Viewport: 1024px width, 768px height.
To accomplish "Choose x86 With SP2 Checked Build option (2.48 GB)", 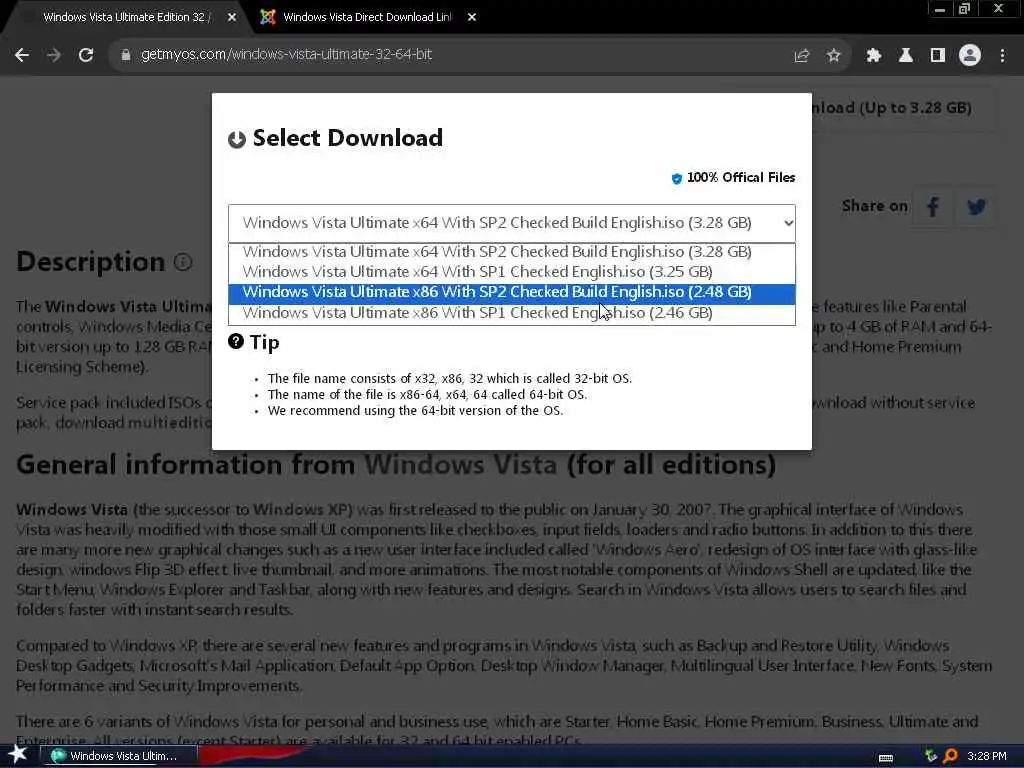I will pos(512,292).
